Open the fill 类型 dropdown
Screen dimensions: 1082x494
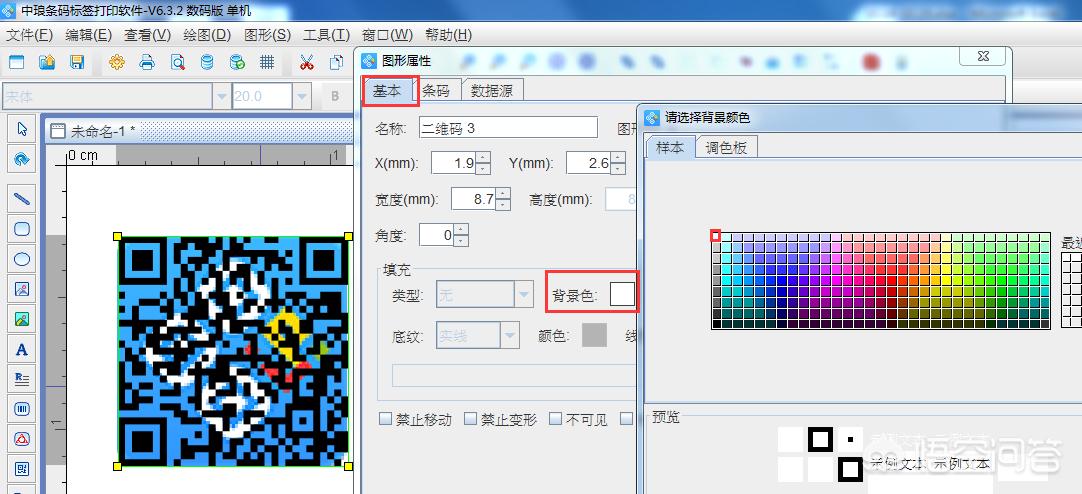coord(524,295)
